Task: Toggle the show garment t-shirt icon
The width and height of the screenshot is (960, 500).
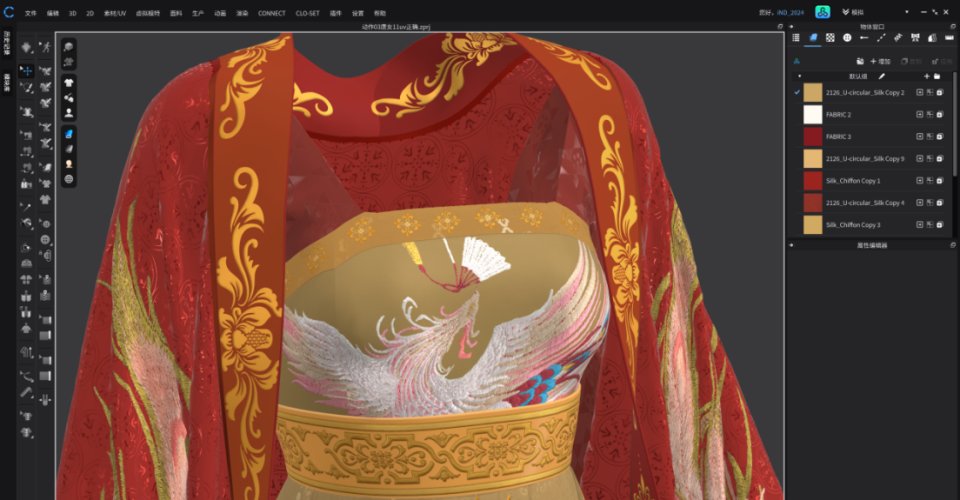Action: (69, 83)
